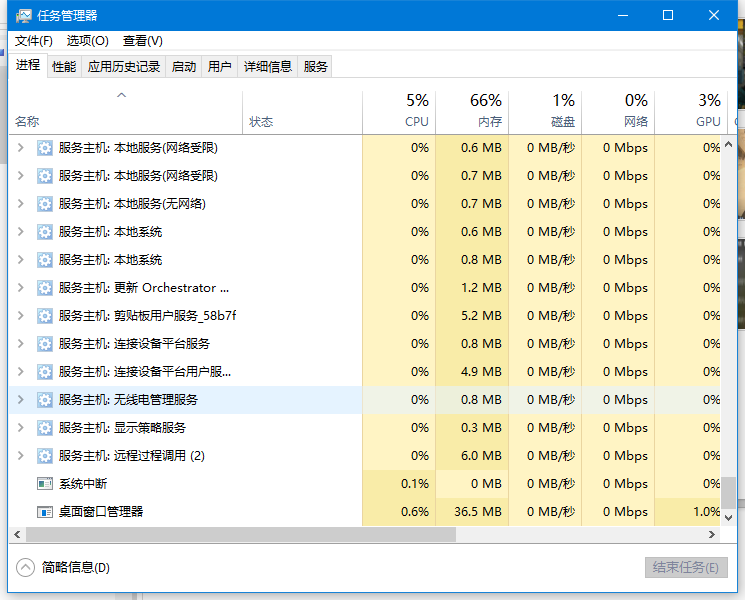Switch to the 服务 tab
The width and height of the screenshot is (745, 600).
click(315, 67)
